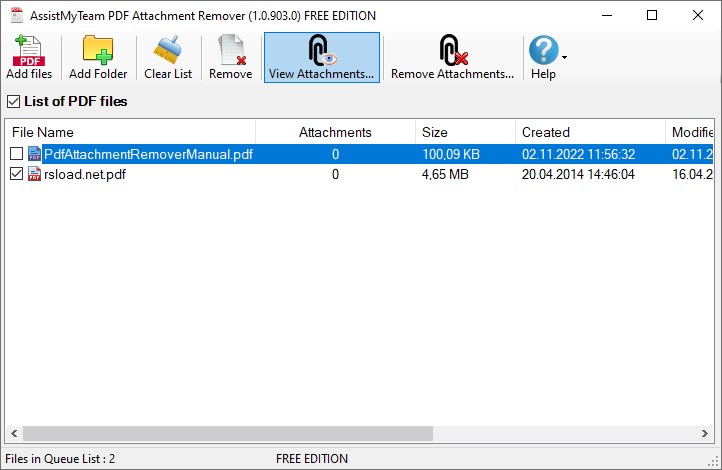Click the 100,09 KB size cell
Screen dimensions: 722x470
[451, 154]
